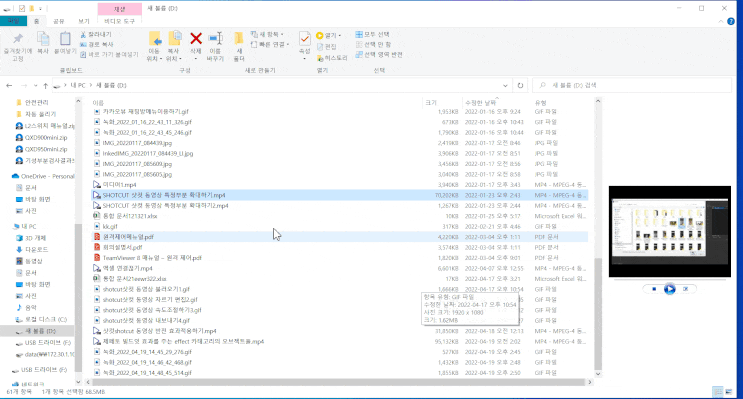Switch to details view icon in status bar

click(x=718, y=391)
